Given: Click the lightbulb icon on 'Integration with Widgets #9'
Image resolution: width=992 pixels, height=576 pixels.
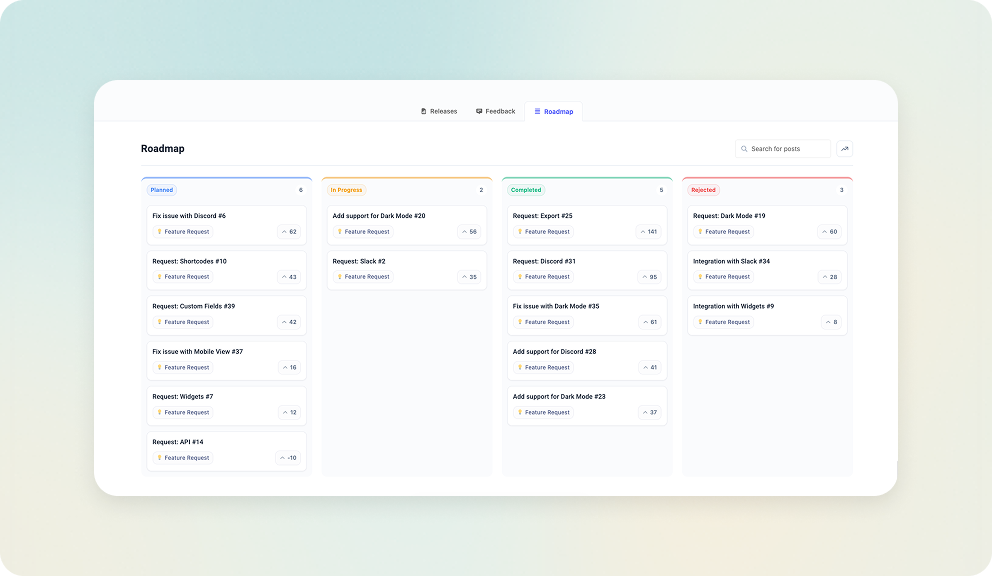Looking at the screenshot, I should point(700,322).
